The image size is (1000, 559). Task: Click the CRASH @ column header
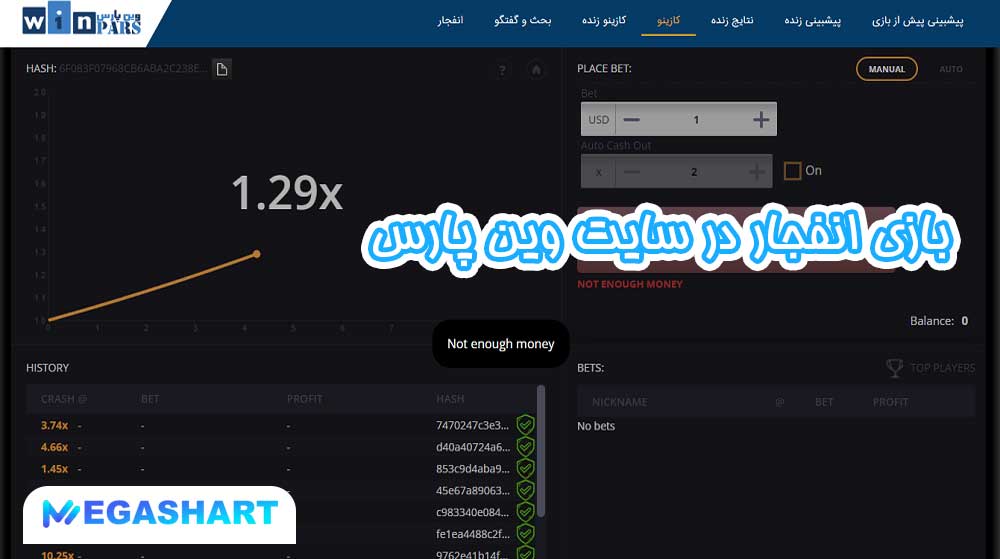(x=64, y=399)
